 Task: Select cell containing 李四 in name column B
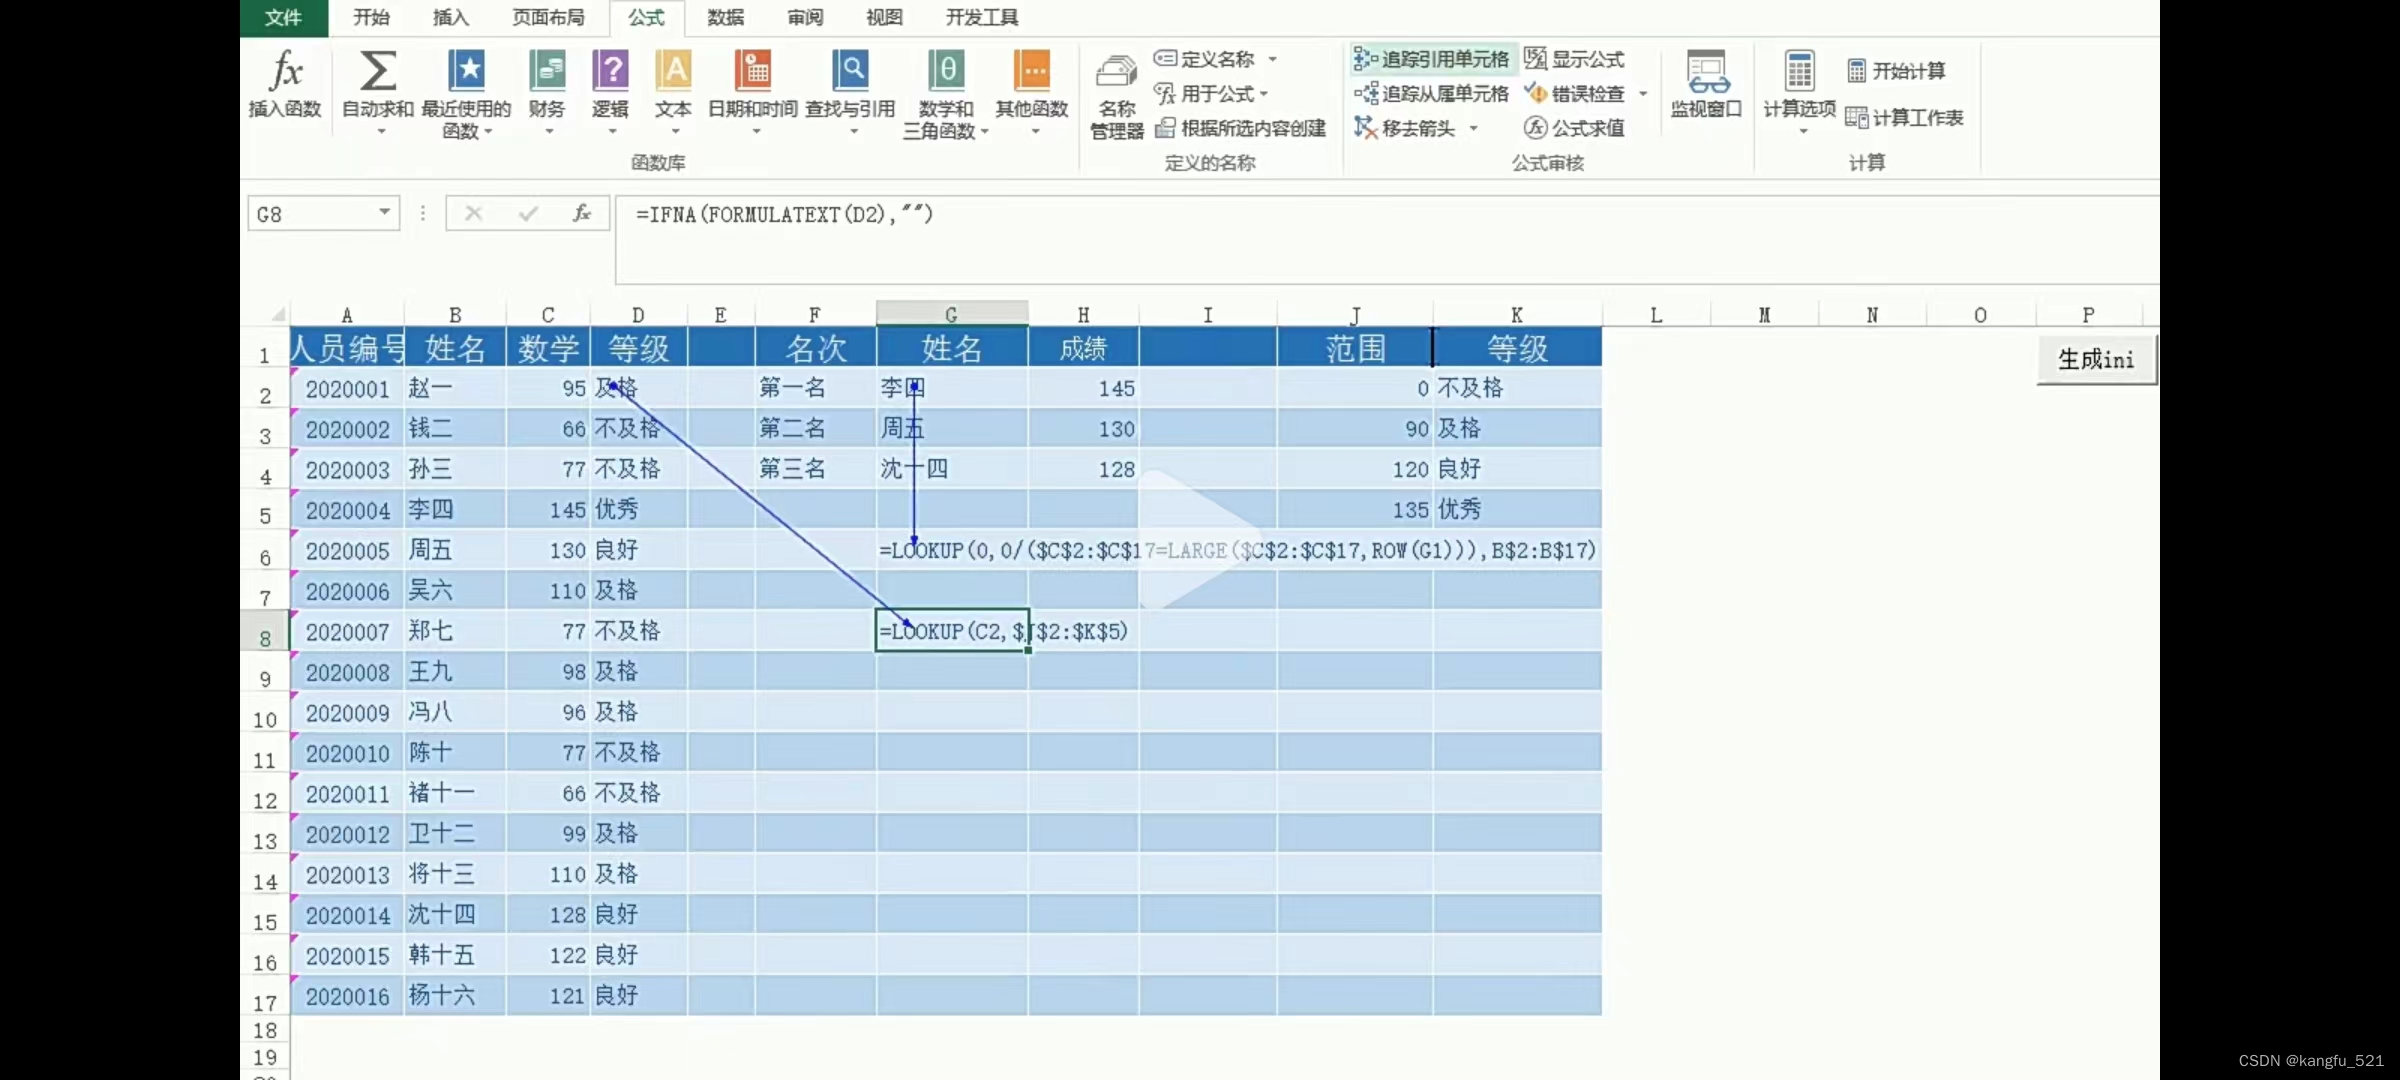[x=455, y=510]
